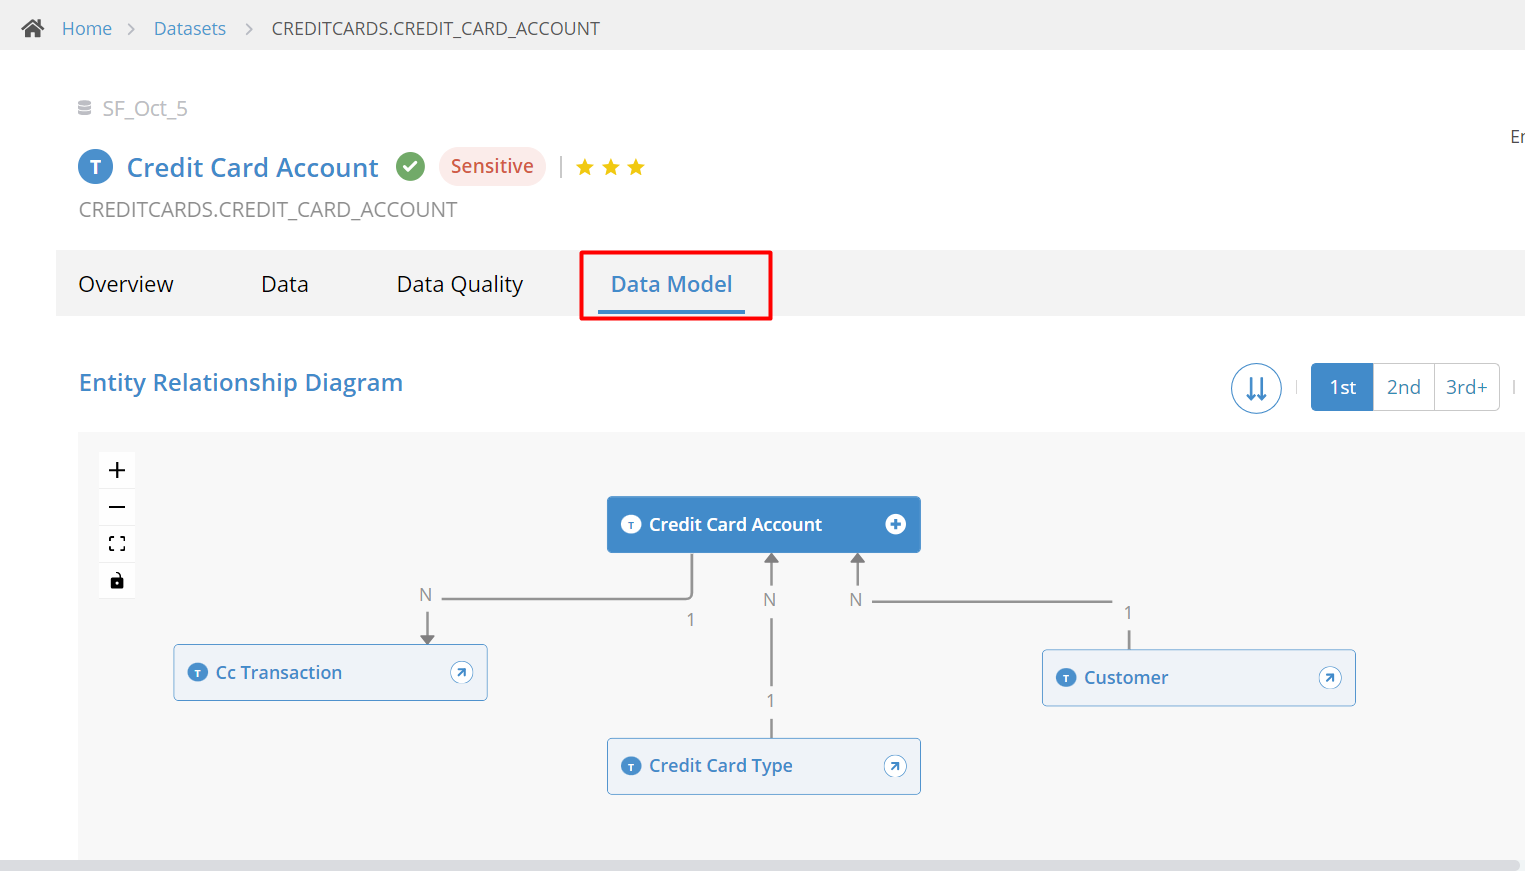
Task: Click the third rating star
Action: 635,167
